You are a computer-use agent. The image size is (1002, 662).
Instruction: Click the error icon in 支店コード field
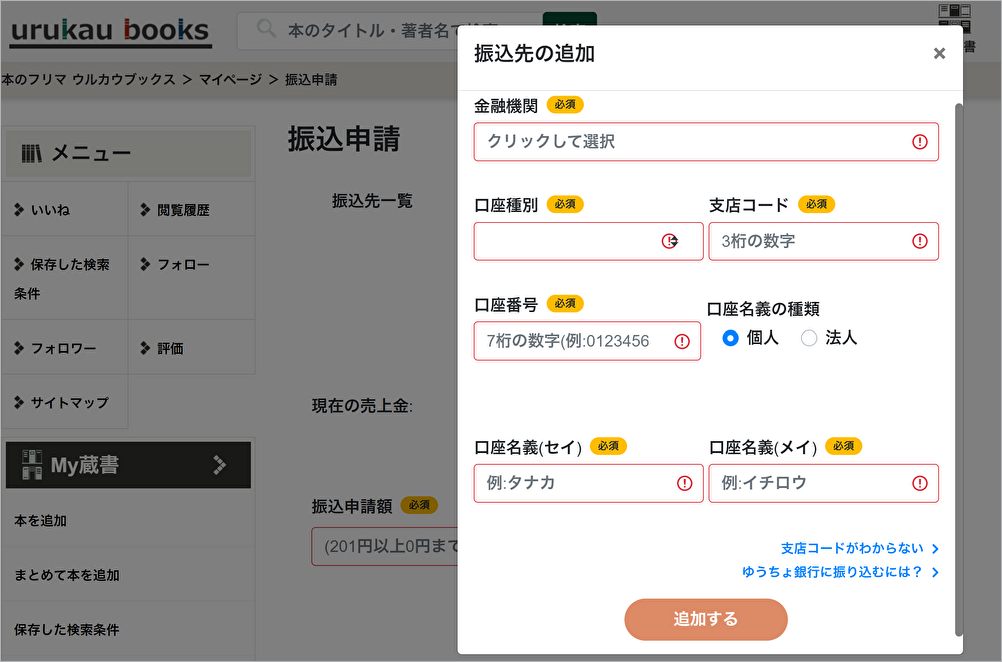point(920,242)
